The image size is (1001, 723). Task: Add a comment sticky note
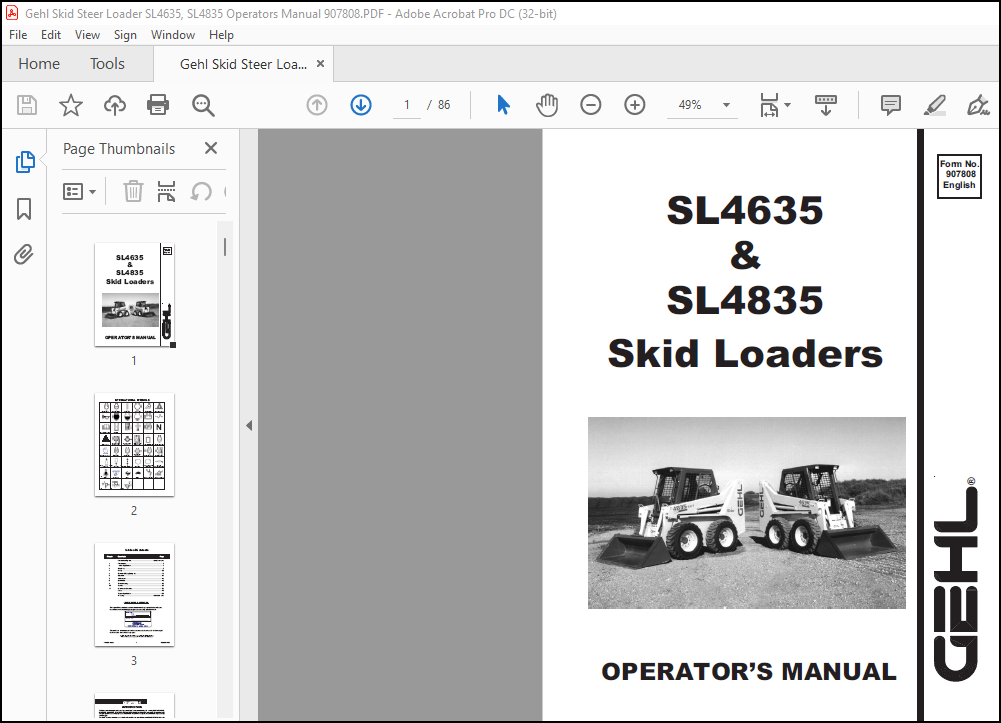coord(891,105)
